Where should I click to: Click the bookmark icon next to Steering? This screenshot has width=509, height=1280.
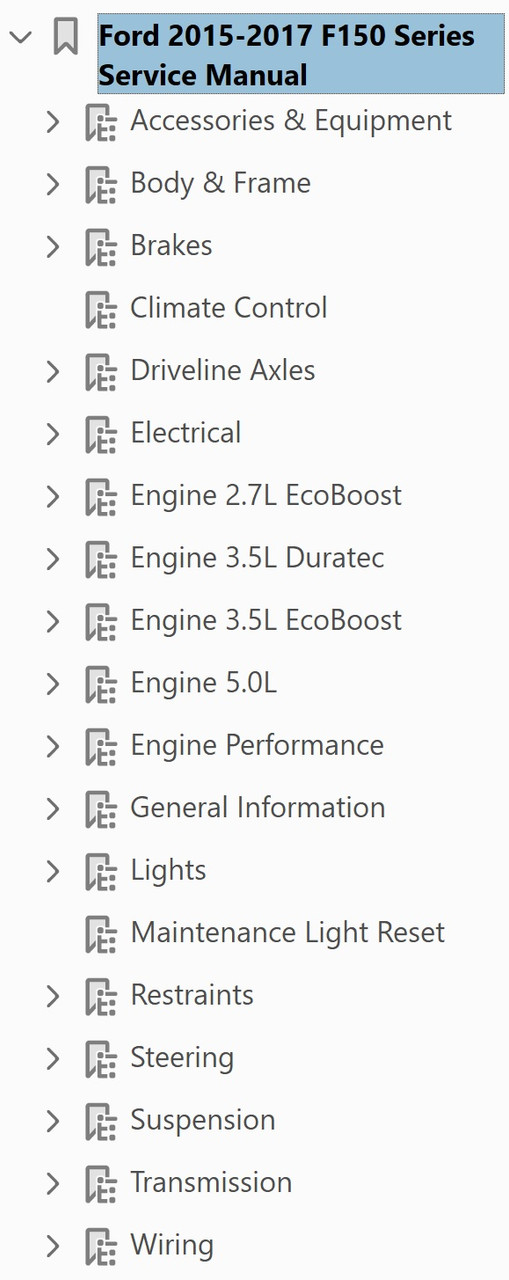pos(101,1059)
